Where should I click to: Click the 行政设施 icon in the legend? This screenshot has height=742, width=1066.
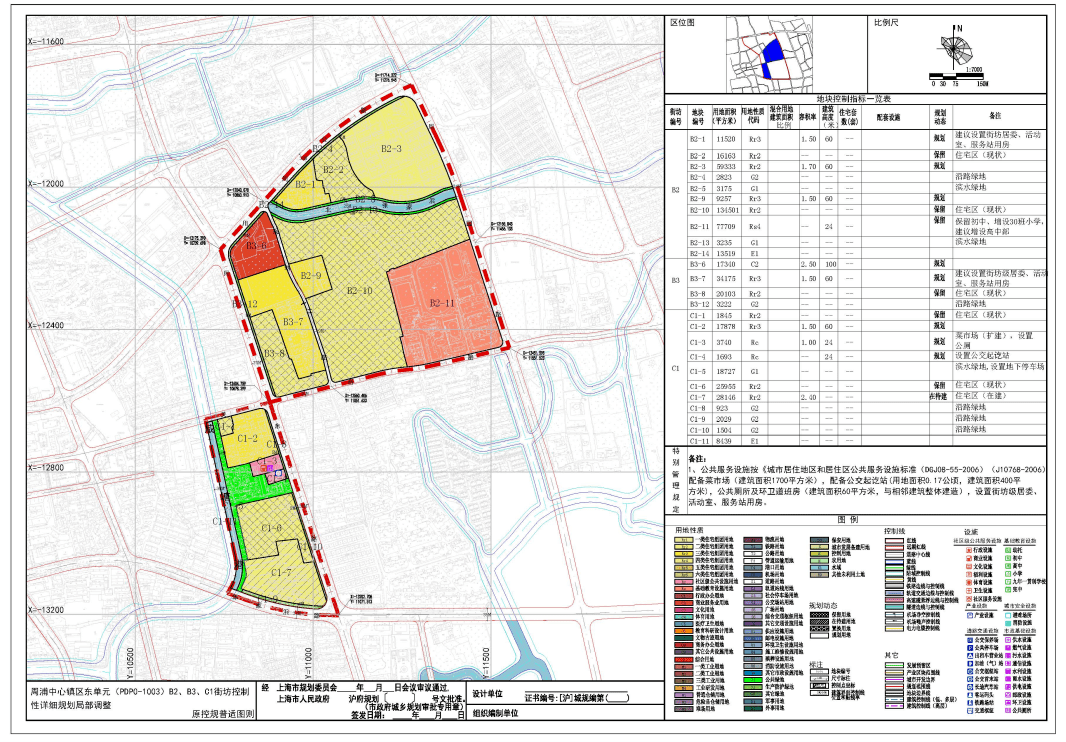969,550
